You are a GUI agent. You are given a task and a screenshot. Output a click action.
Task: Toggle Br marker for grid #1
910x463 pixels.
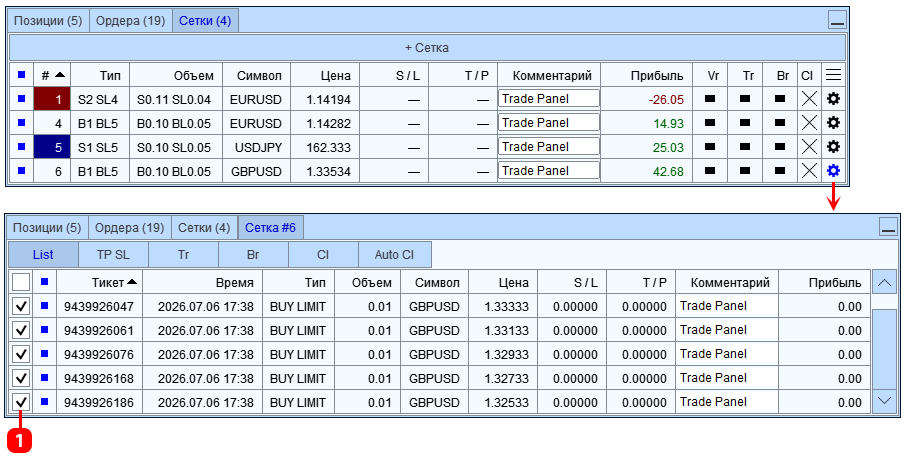pos(780,99)
